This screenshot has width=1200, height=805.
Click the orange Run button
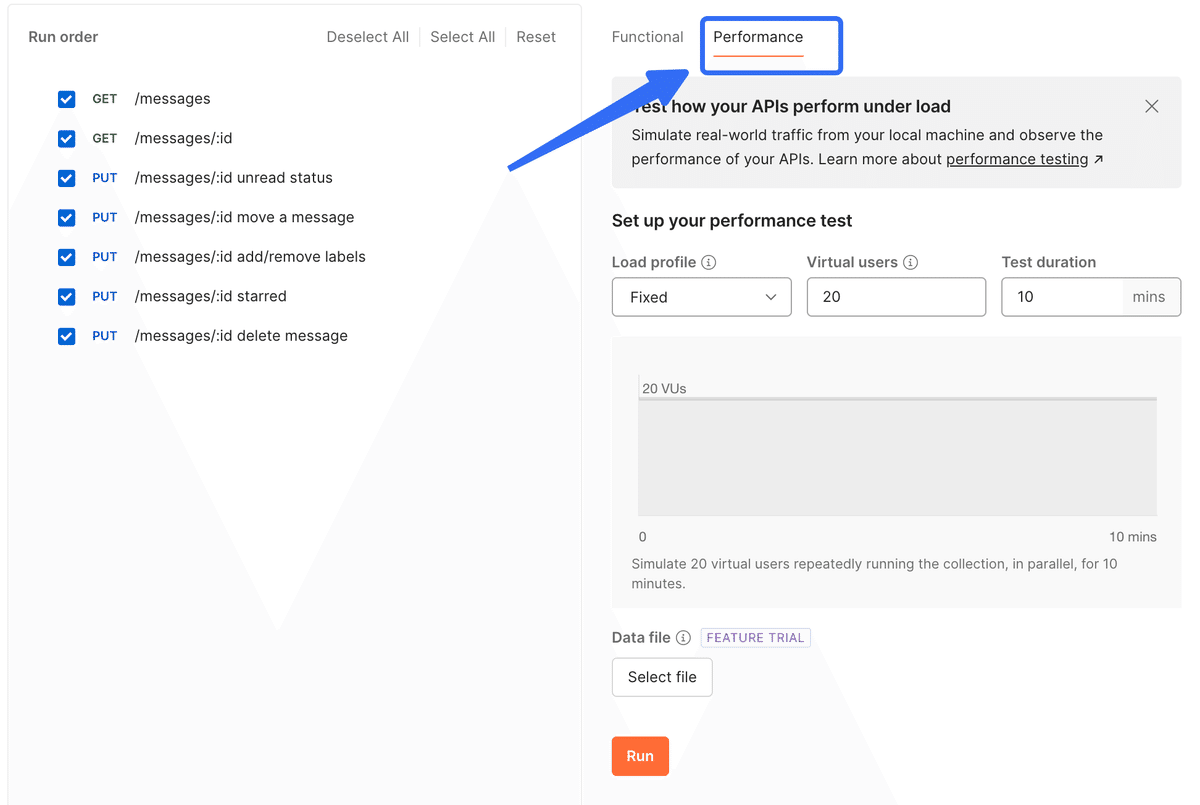coord(640,756)
